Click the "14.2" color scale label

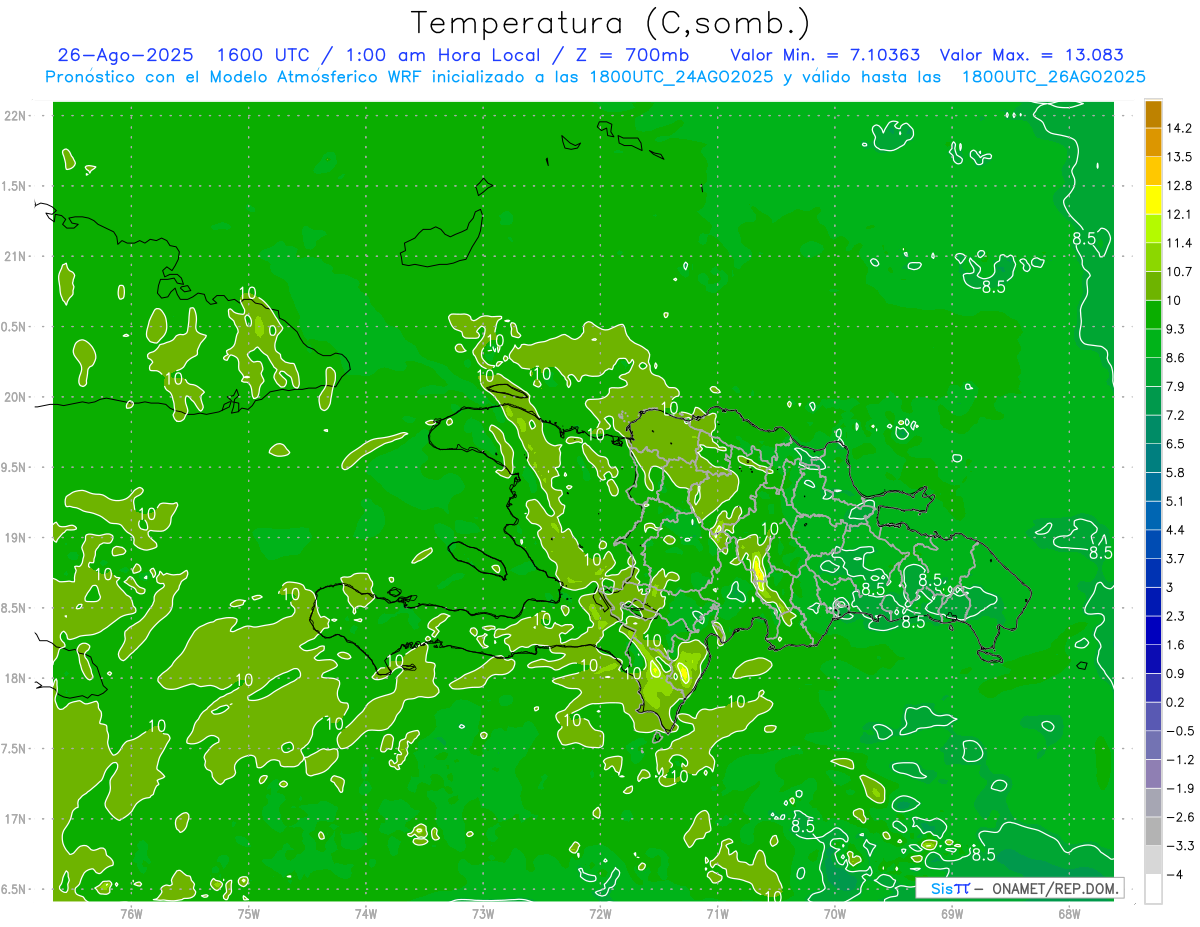(x=1180, y=128)
